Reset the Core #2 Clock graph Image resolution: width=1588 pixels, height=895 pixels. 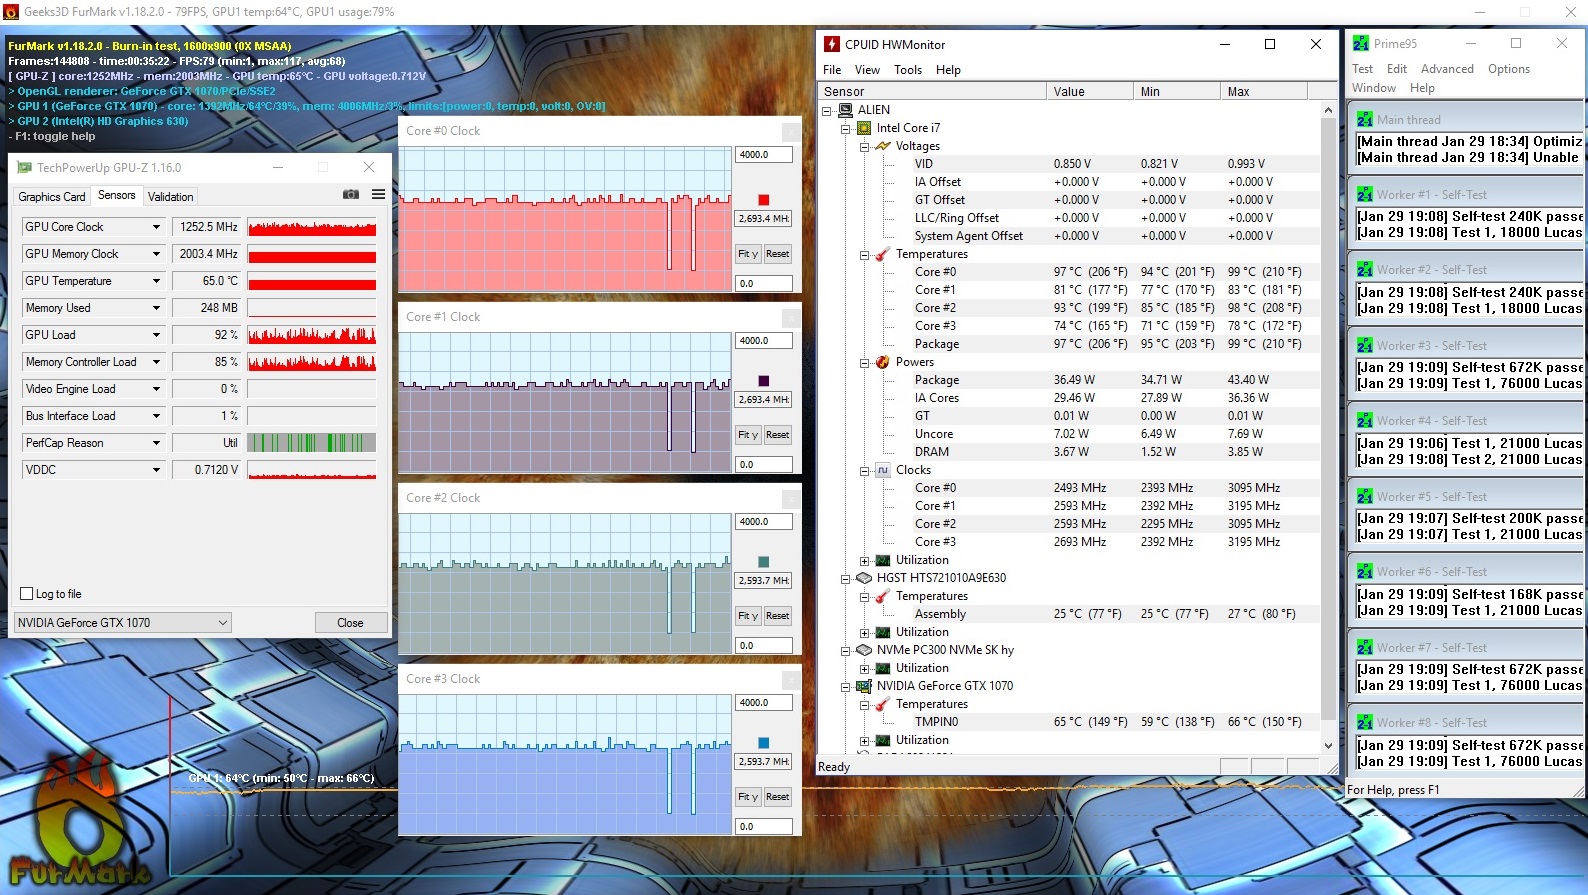(x=778, y=616)
